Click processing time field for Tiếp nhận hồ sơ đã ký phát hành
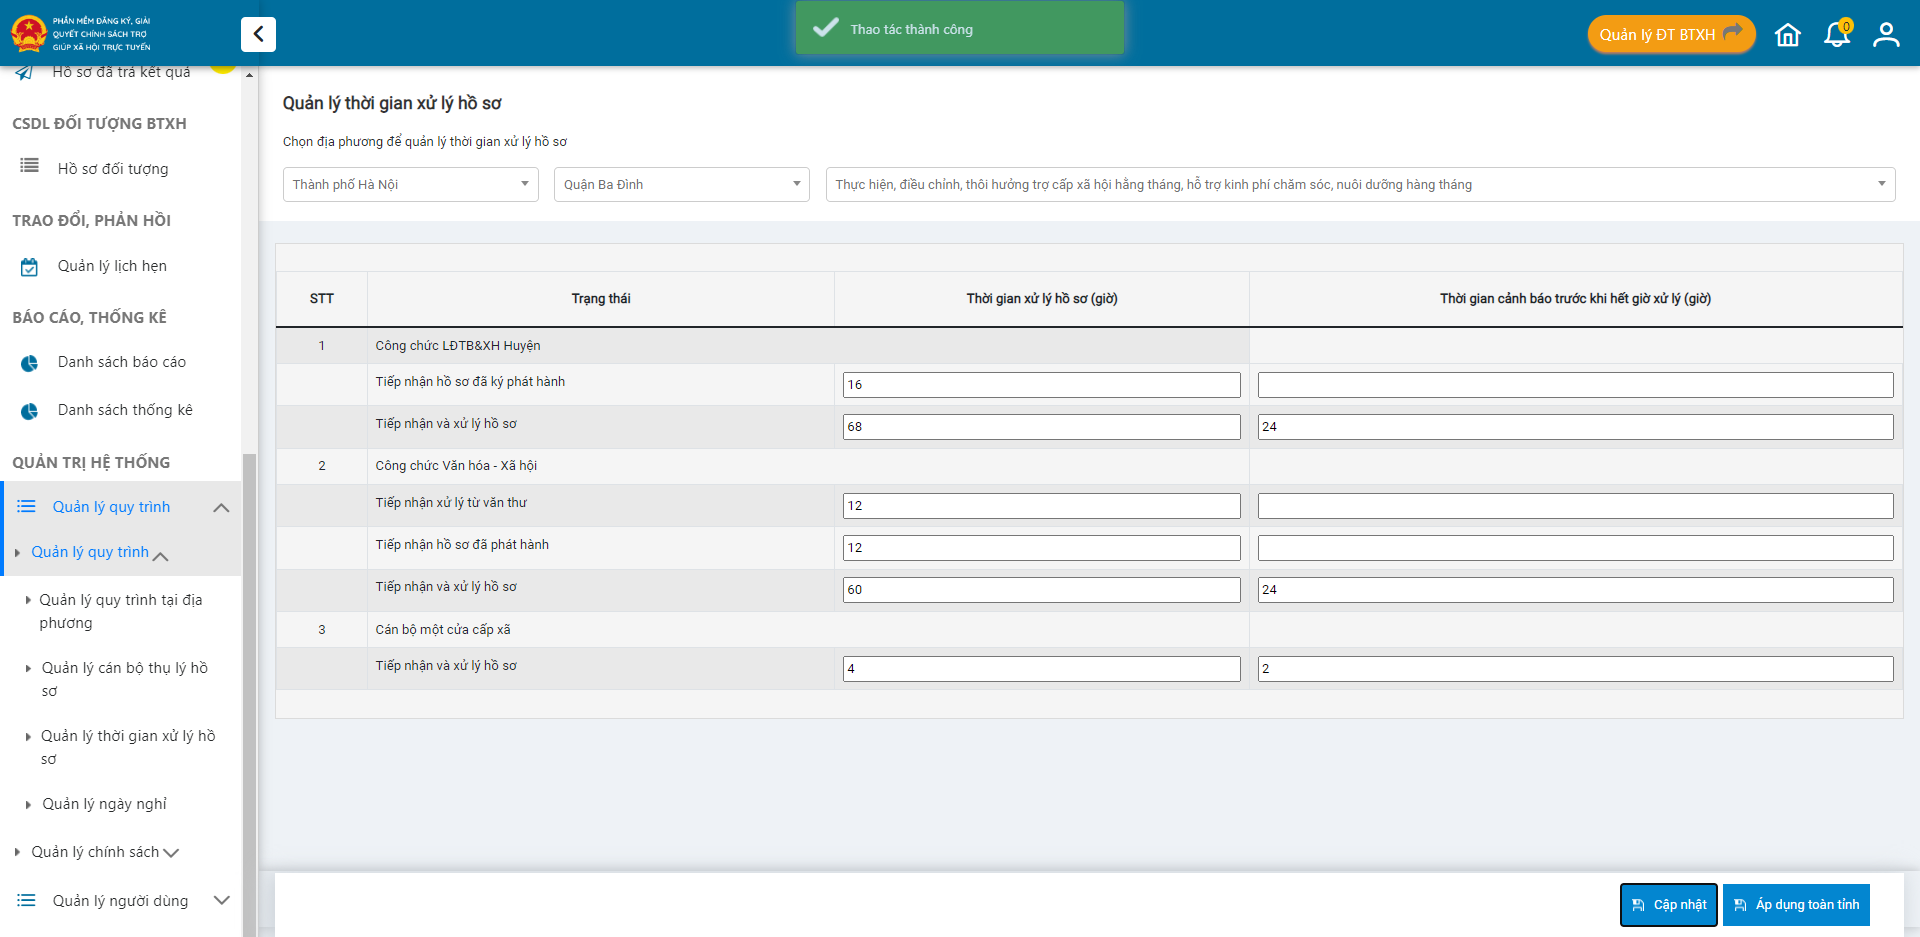The height and width of the screenshot is (937, 1920). pyautogui.click(x=1041, y=385)
